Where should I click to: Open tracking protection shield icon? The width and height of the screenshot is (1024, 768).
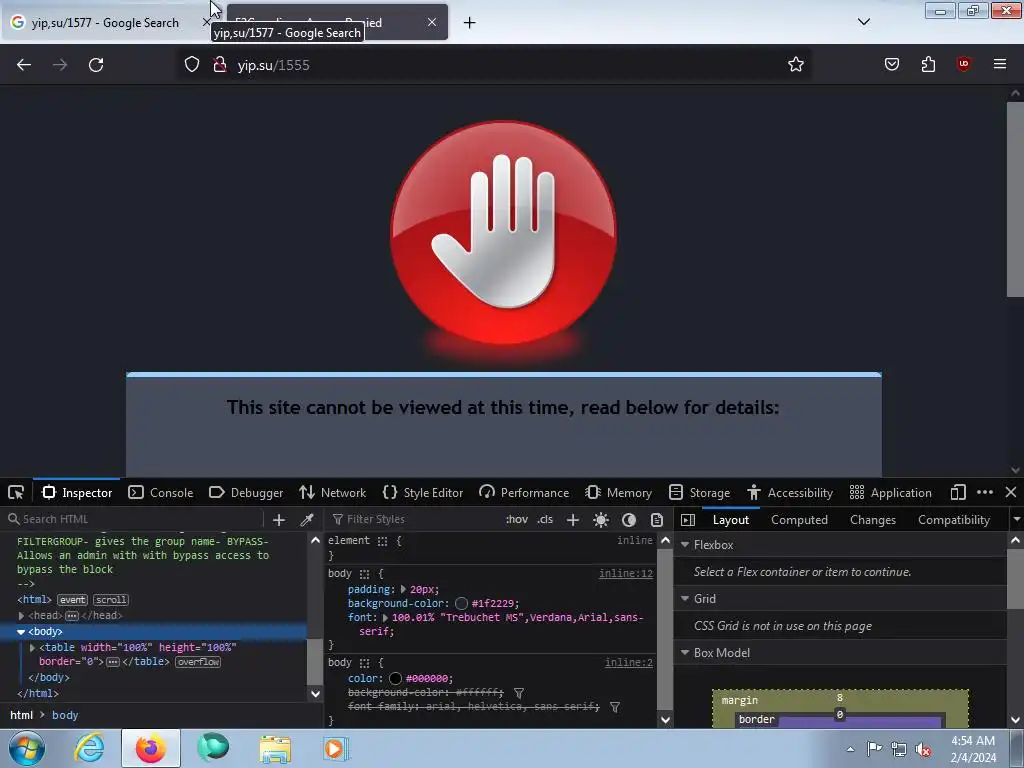point(191,65)
